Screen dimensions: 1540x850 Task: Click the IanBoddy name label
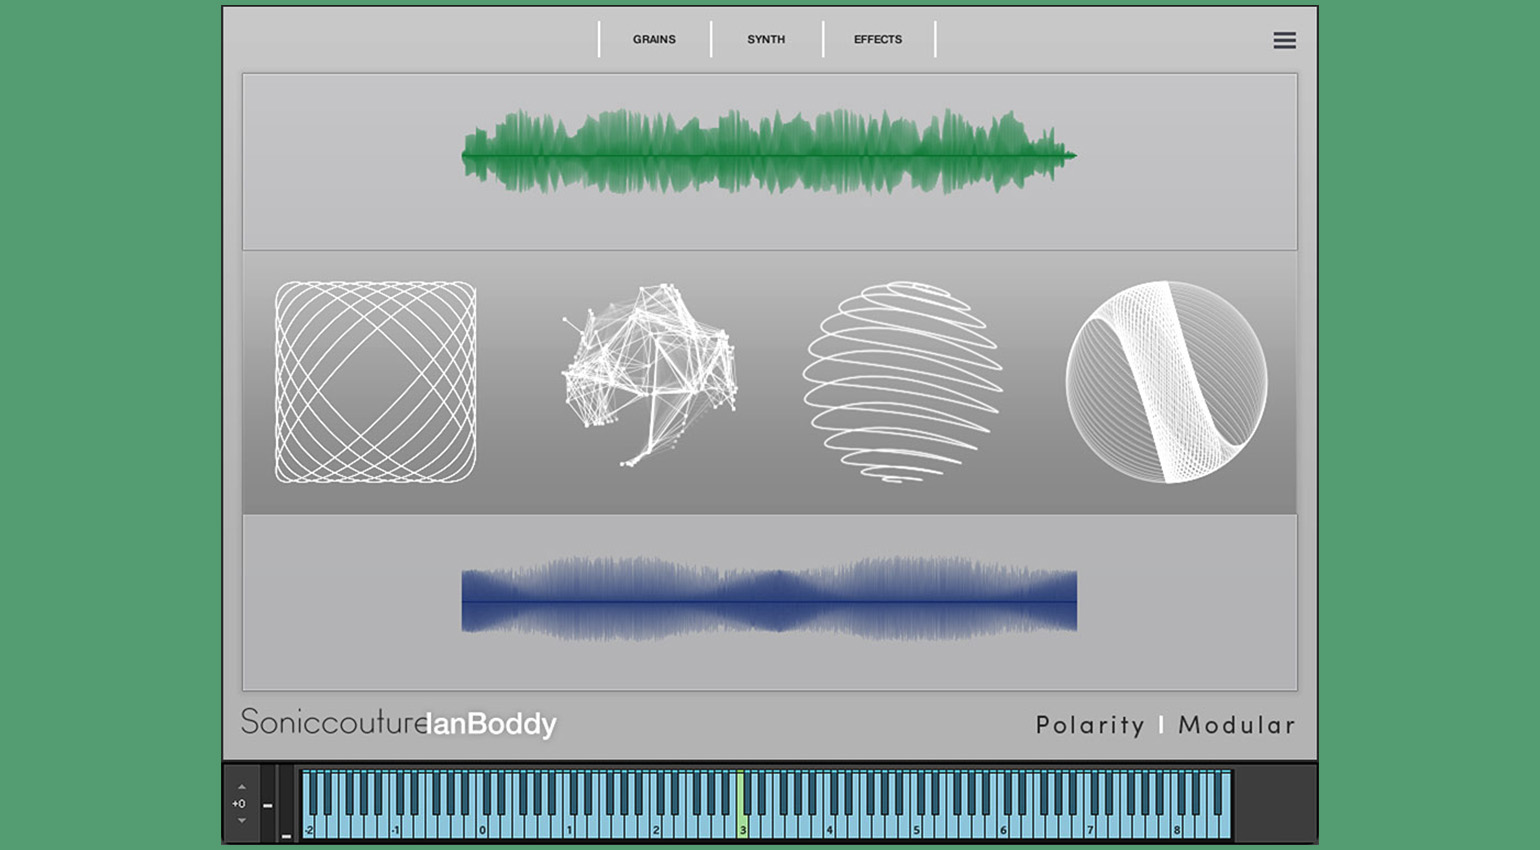click(491, 724)
